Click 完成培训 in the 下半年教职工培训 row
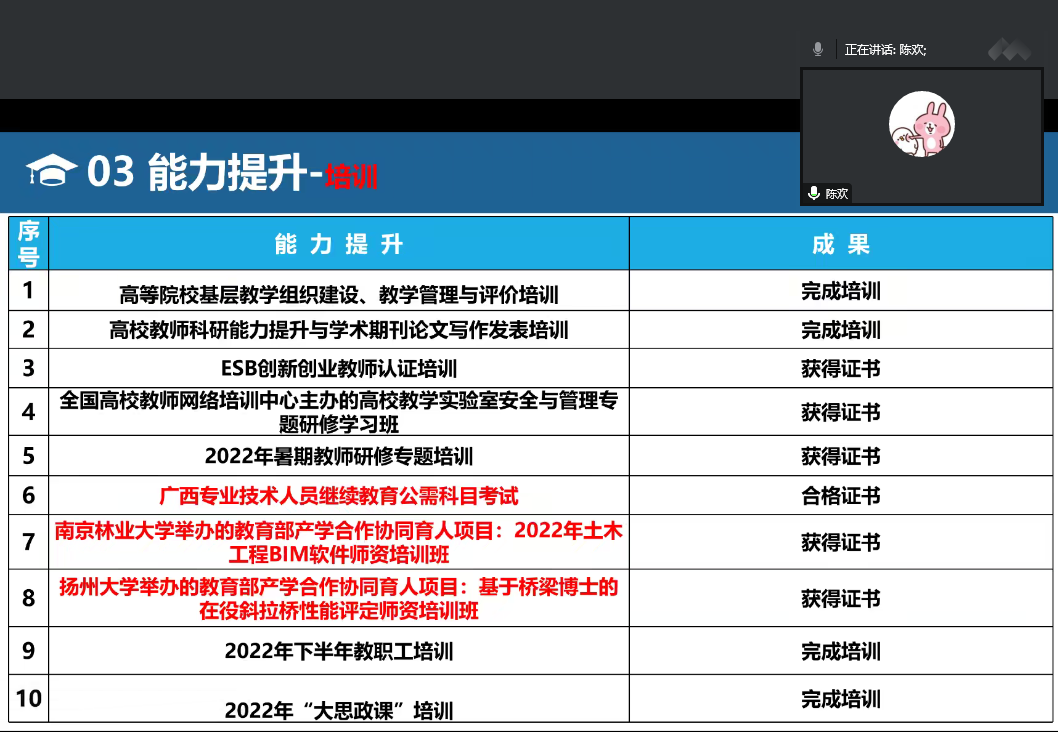Screen dimensions: 1058x732 (841, 651)
